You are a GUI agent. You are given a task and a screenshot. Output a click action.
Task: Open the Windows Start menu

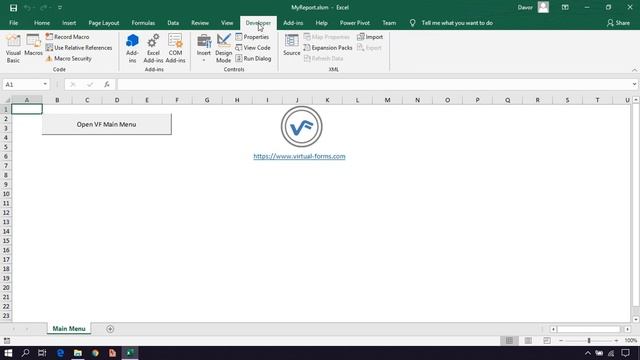tap(8, 353)
